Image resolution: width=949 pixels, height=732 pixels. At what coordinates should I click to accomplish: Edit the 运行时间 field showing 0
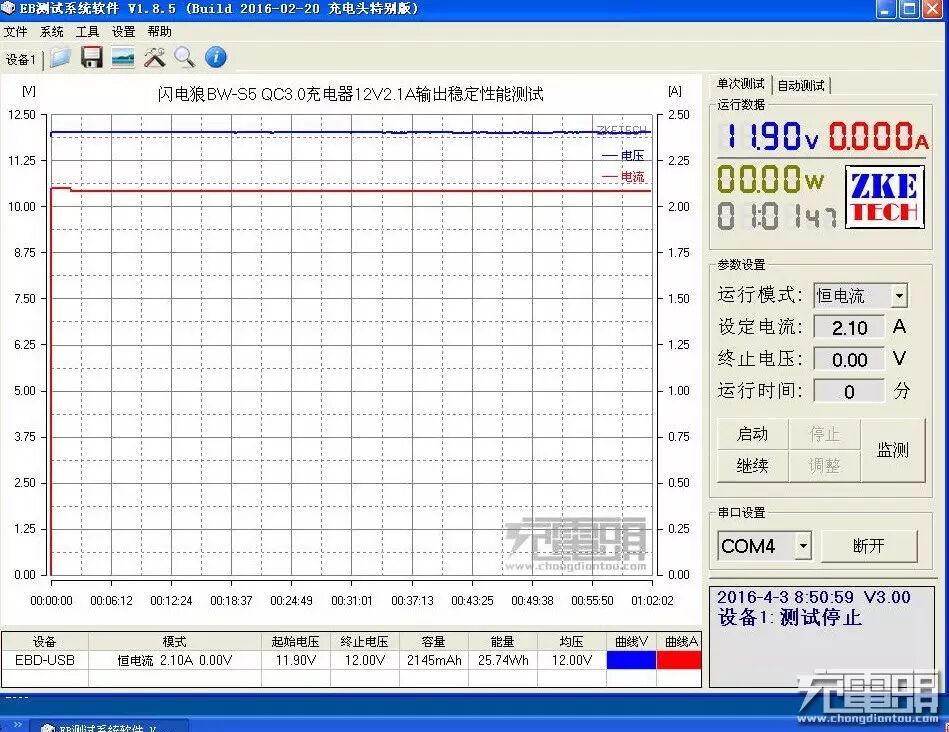(x=849, y=391)
